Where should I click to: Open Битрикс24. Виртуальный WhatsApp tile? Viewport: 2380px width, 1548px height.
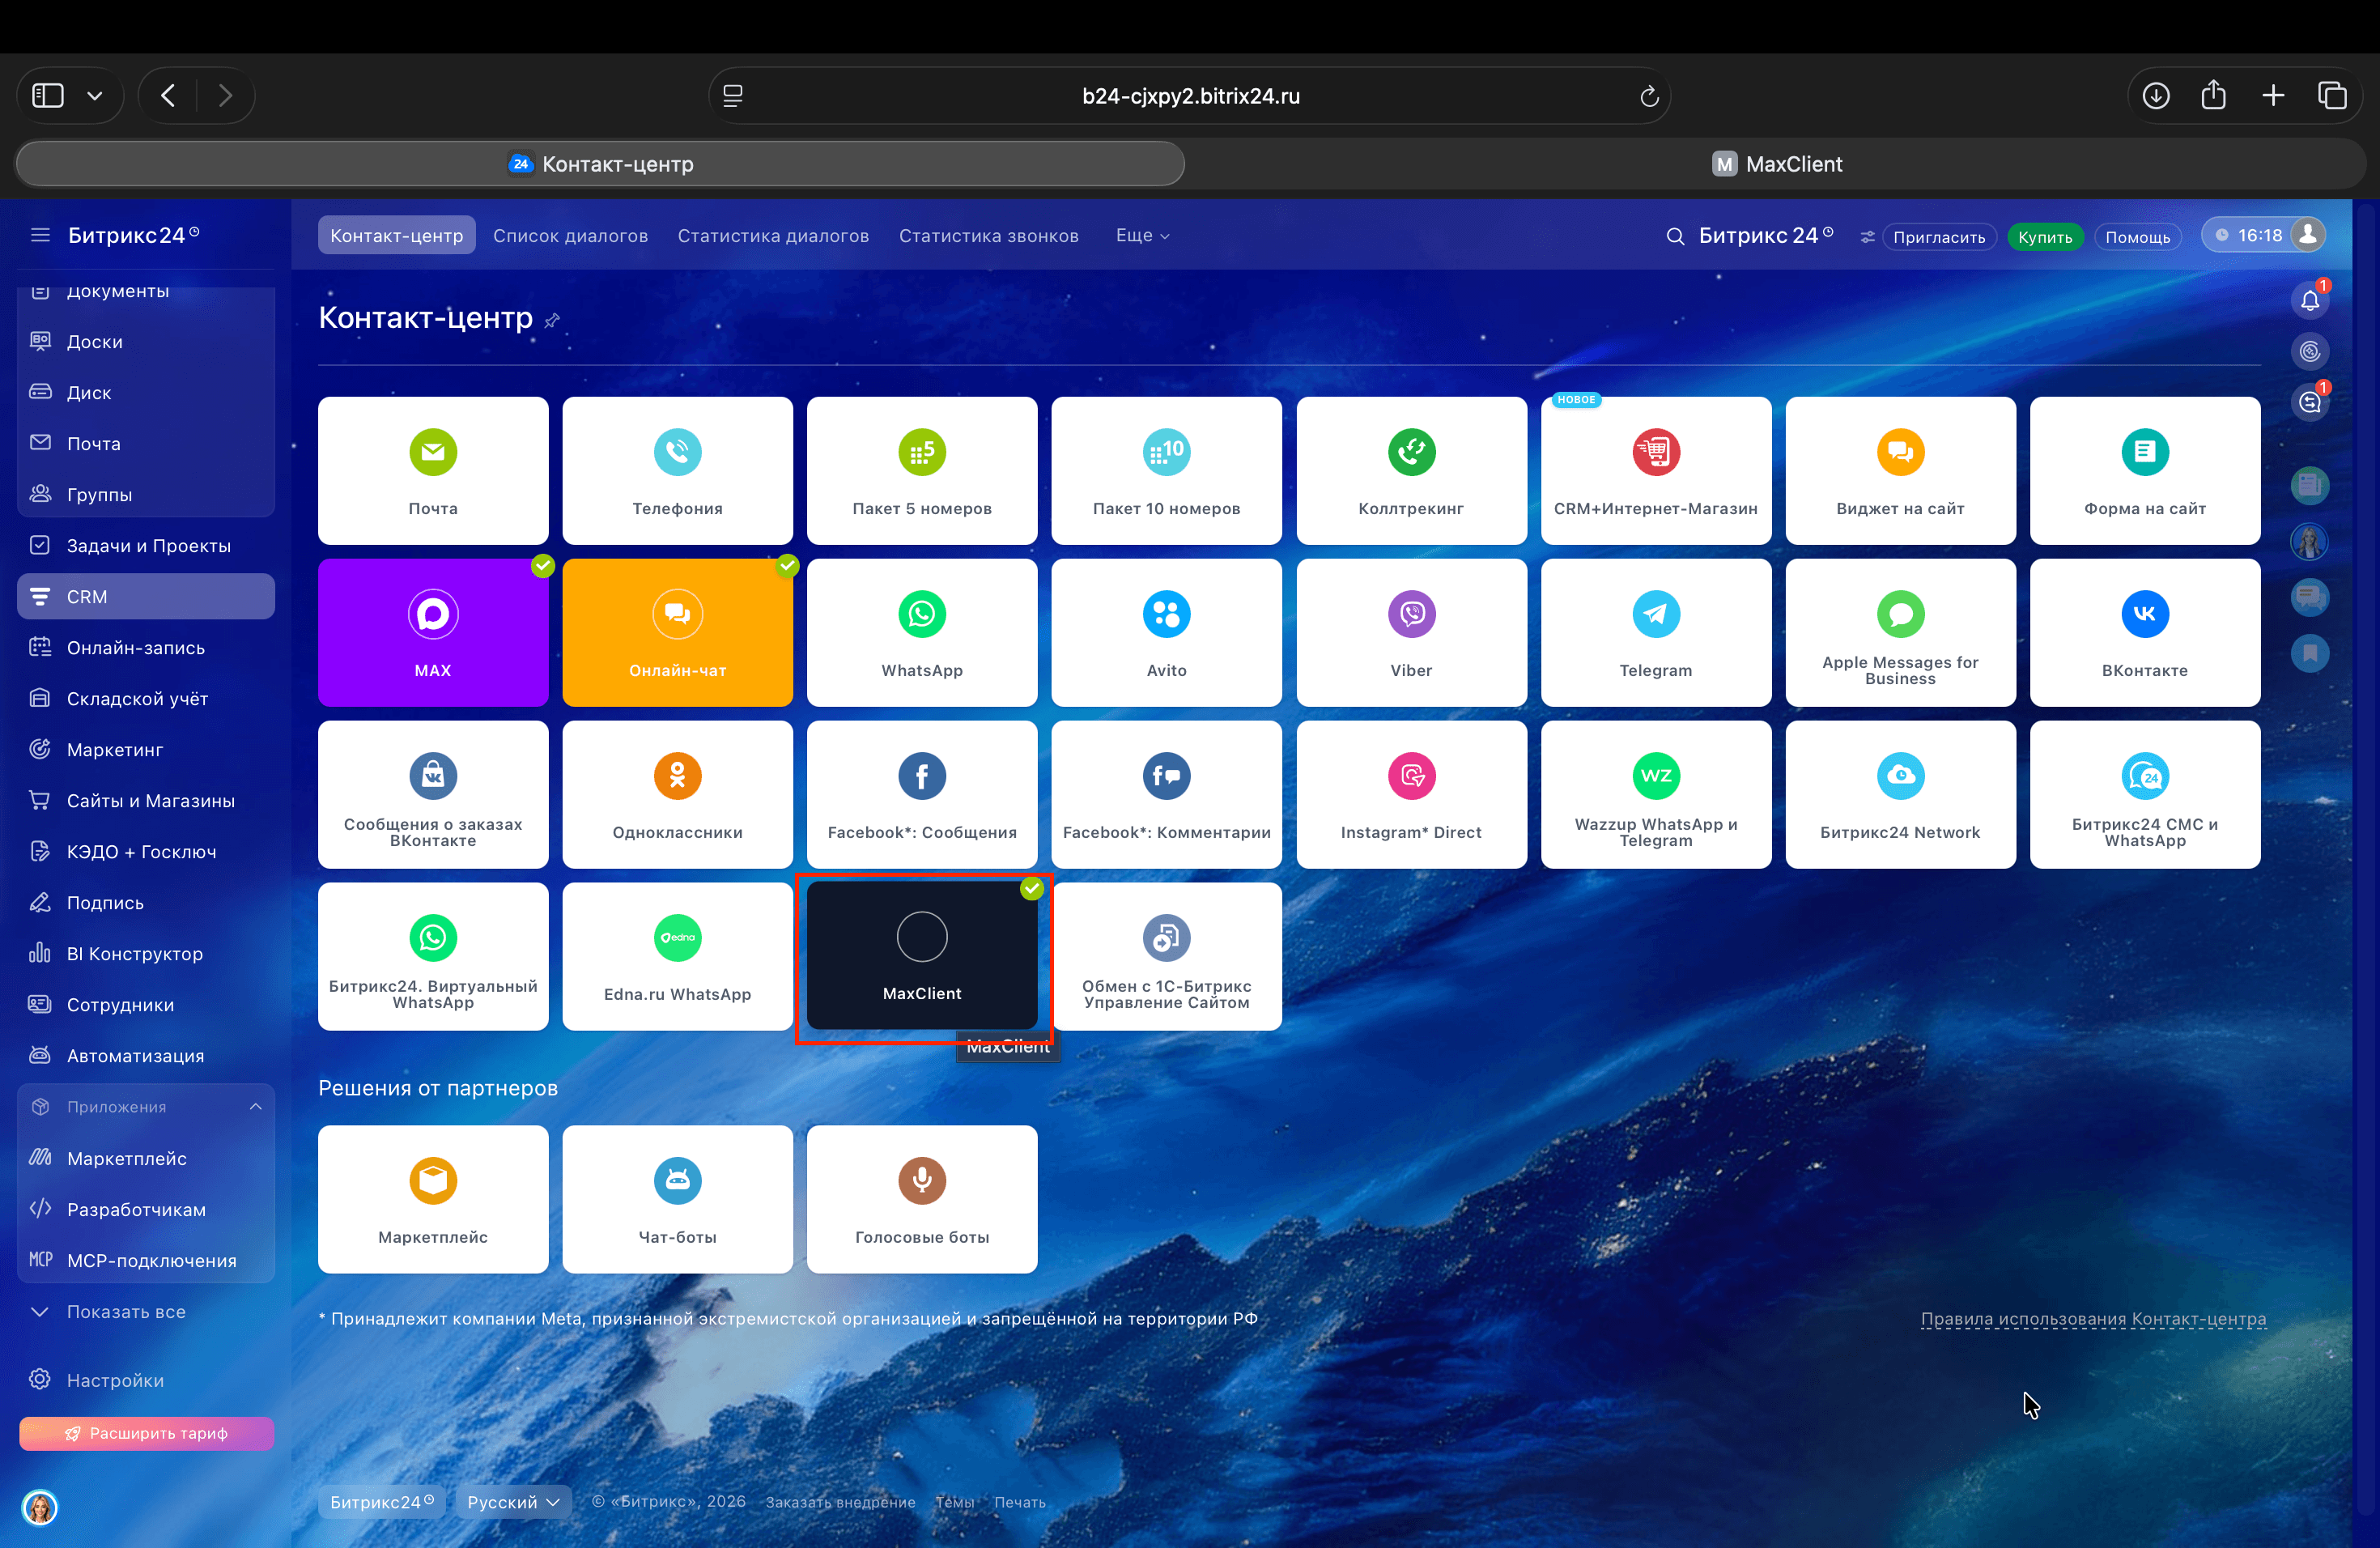point(433,956)
